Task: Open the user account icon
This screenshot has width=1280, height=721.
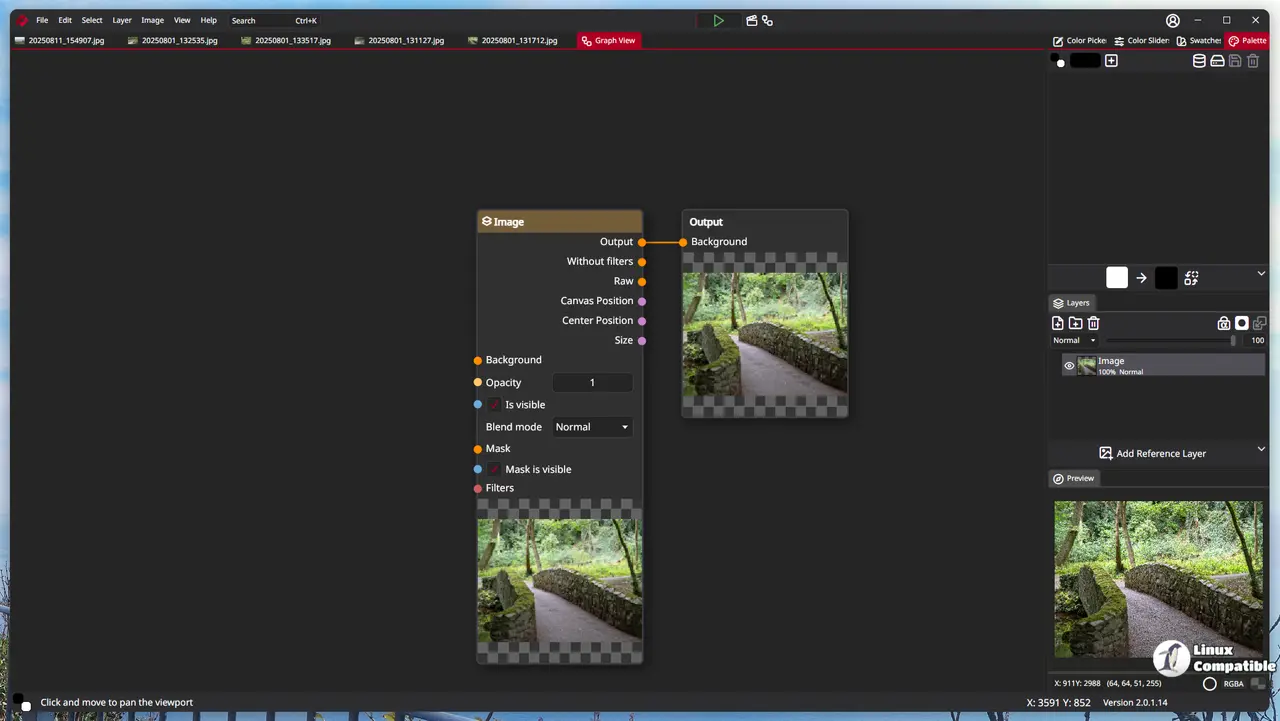Action: 1172,20
